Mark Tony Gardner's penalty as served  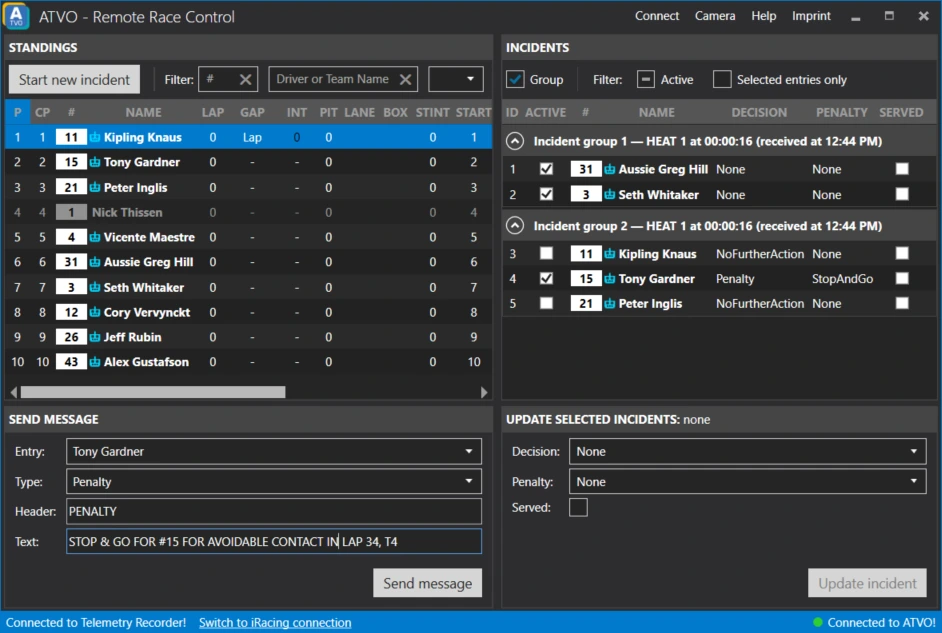(901, 278)
